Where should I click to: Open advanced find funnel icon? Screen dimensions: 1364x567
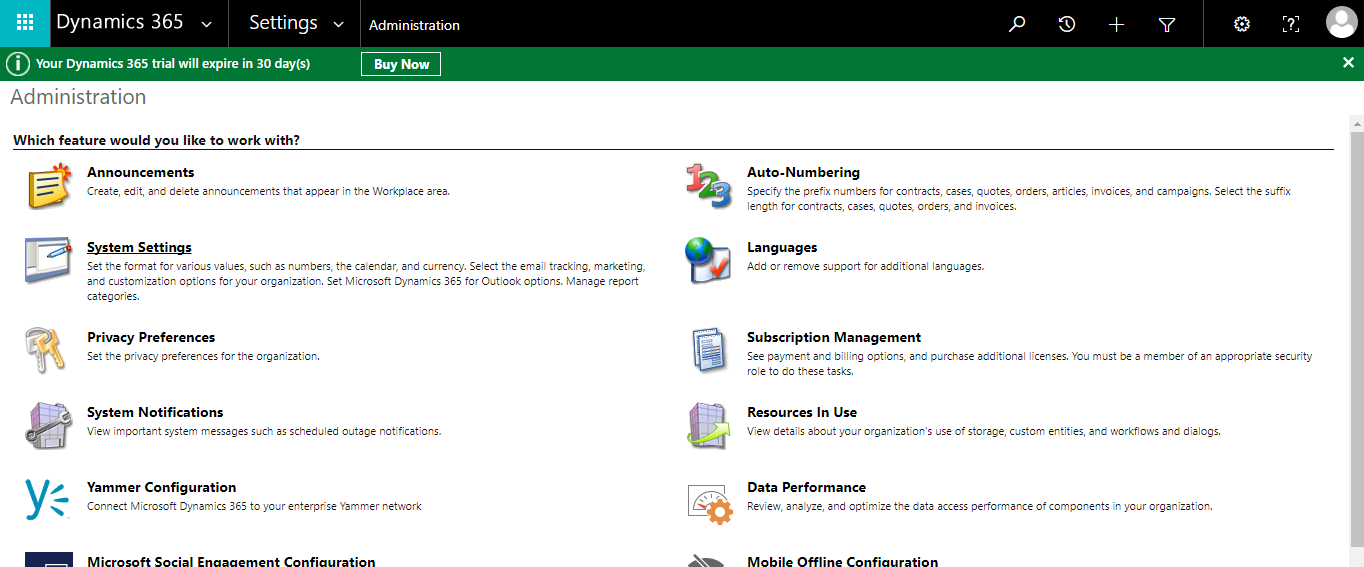pos(1167,24)
